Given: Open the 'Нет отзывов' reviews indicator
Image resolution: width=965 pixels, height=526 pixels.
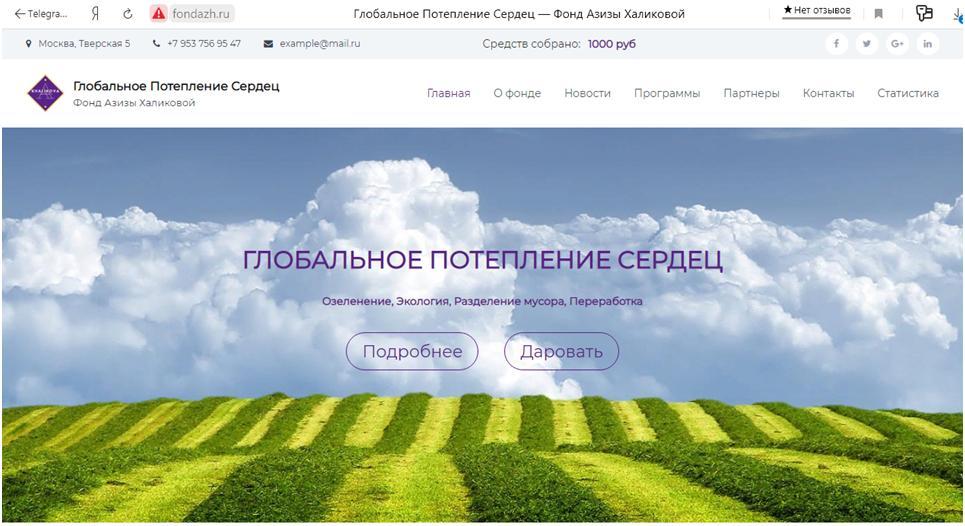Looking at the screenshot, I should pos(817,10).
